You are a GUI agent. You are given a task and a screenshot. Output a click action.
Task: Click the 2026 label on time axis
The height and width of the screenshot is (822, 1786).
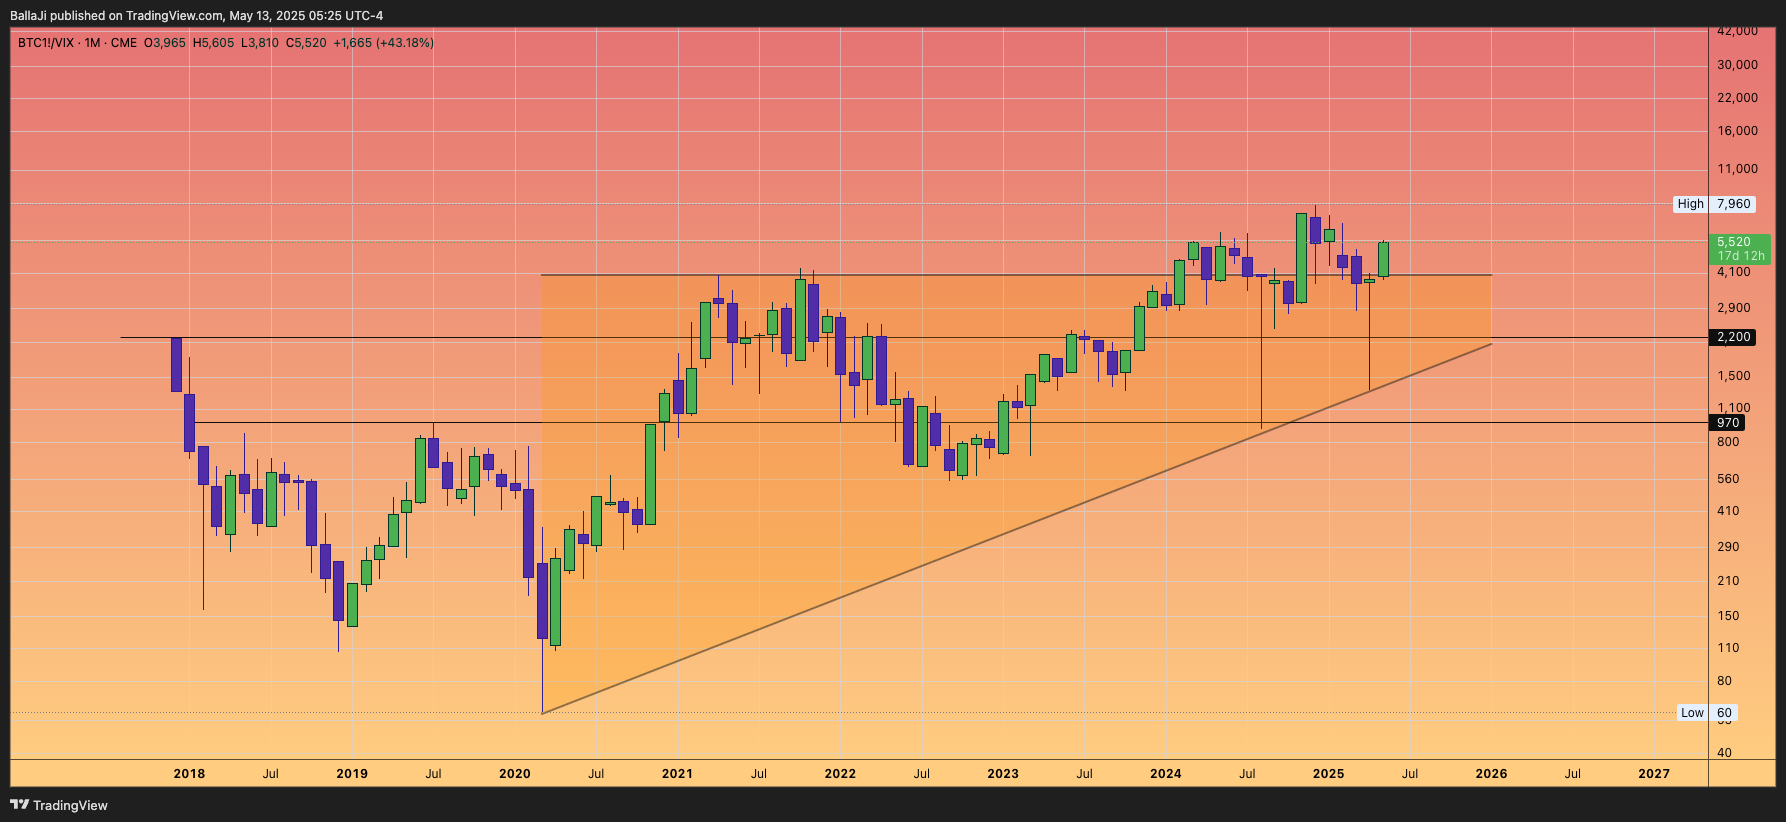tap(1491, 774)
